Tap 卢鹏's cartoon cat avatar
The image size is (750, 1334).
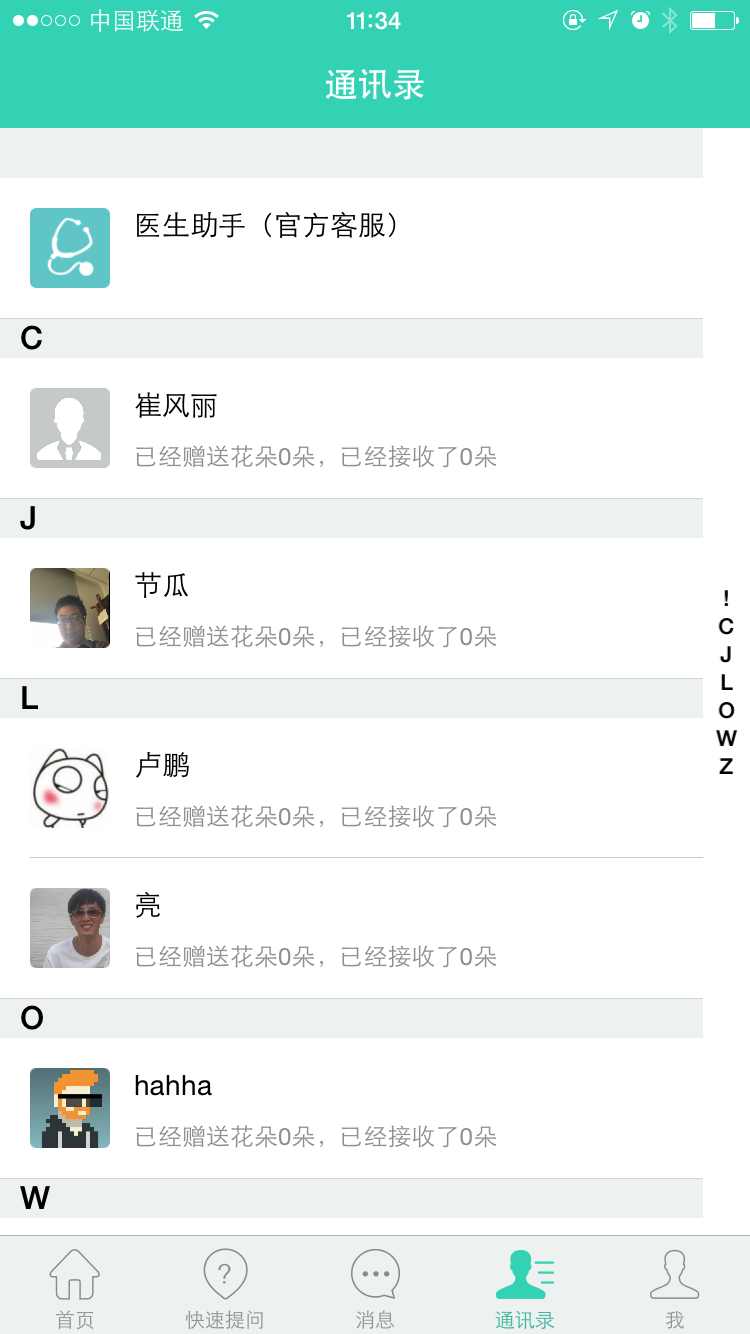coord(70,788)
